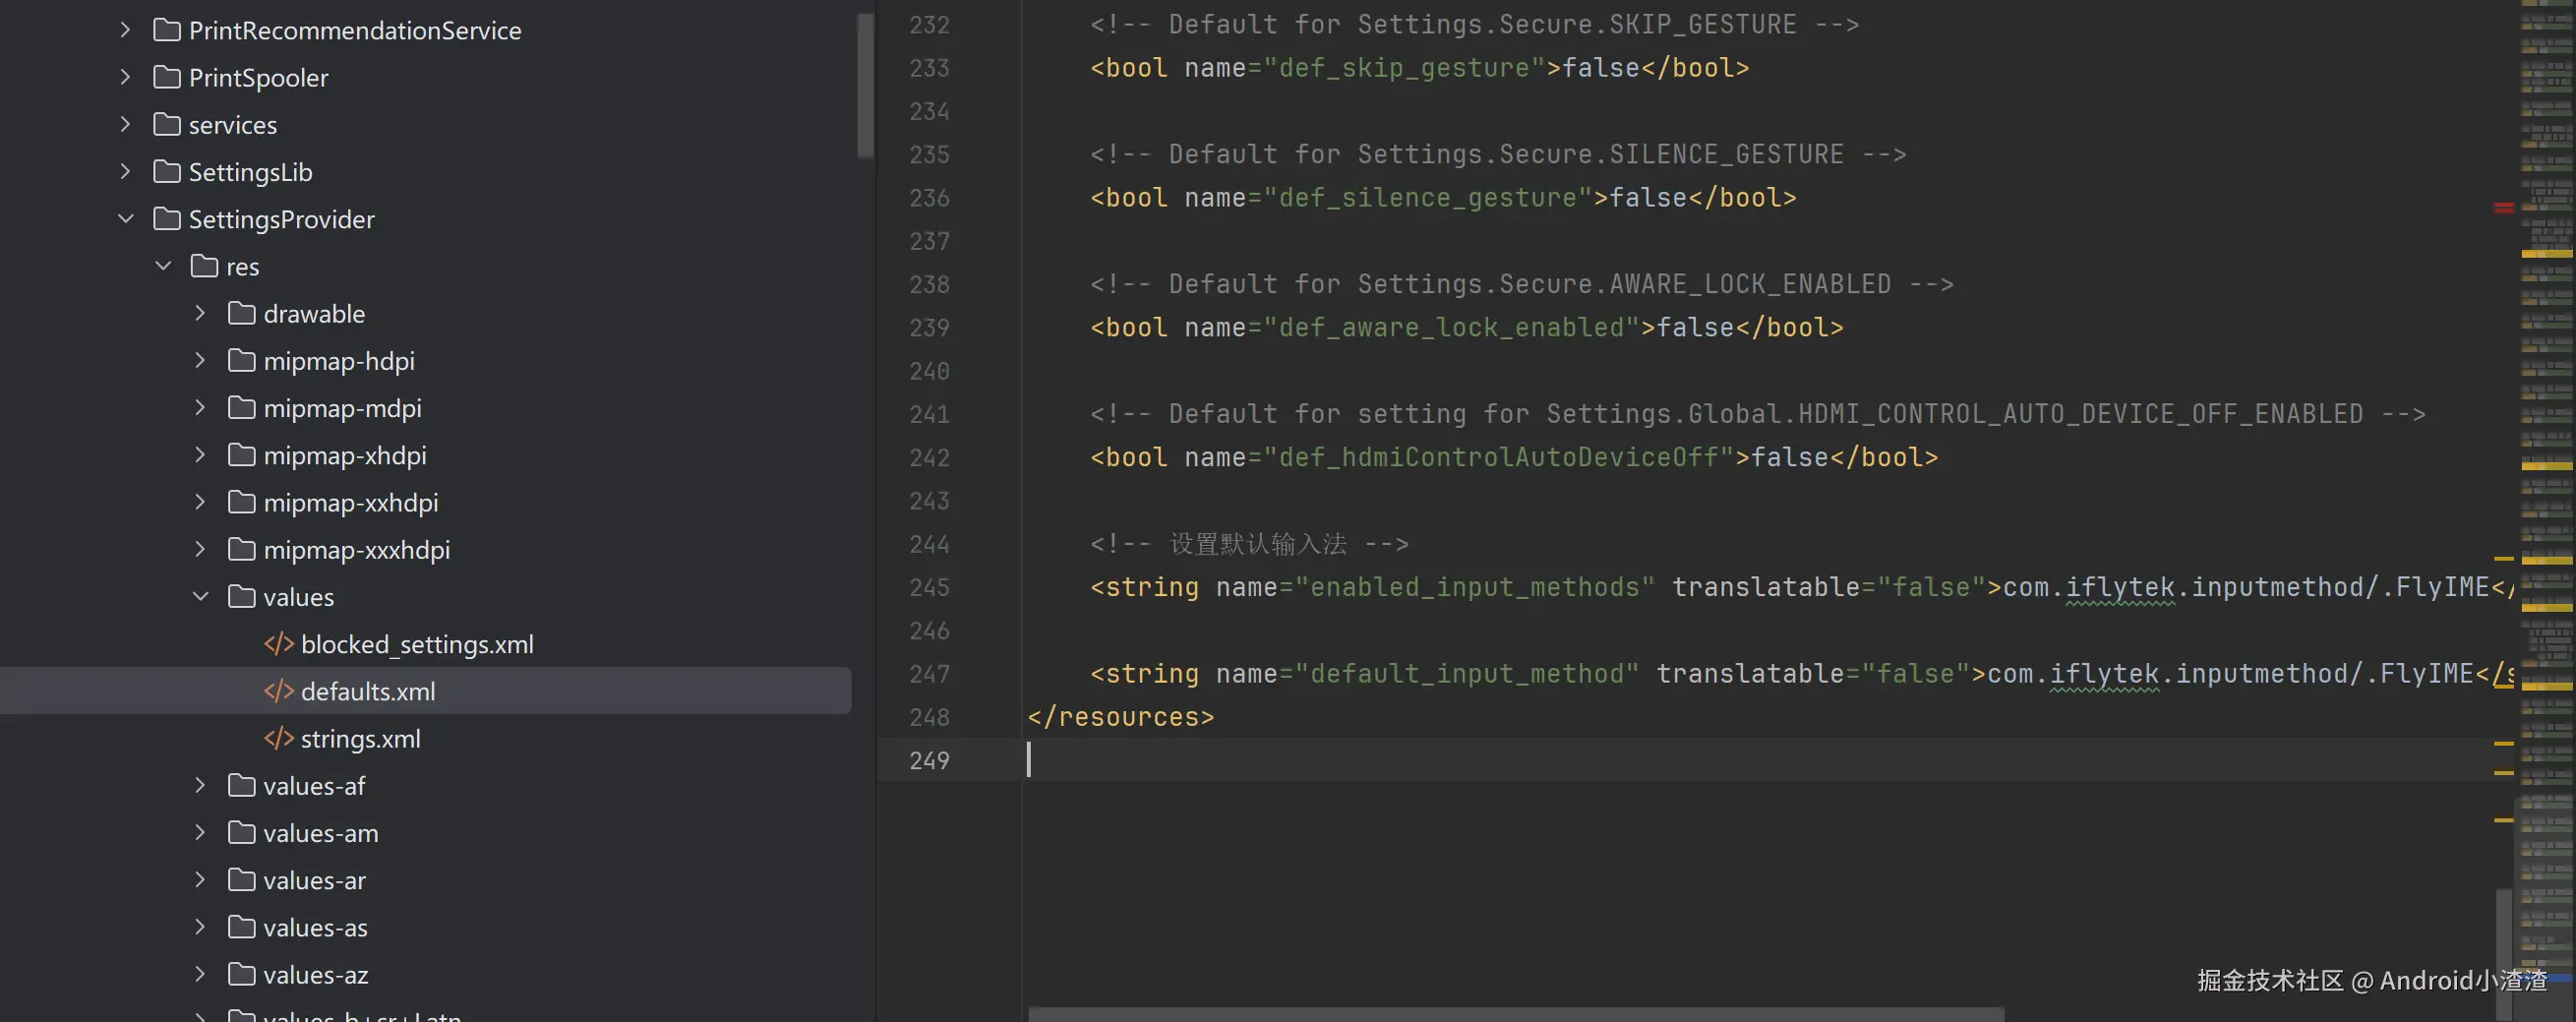Expand the values-af folder

[x=200, y=785]
